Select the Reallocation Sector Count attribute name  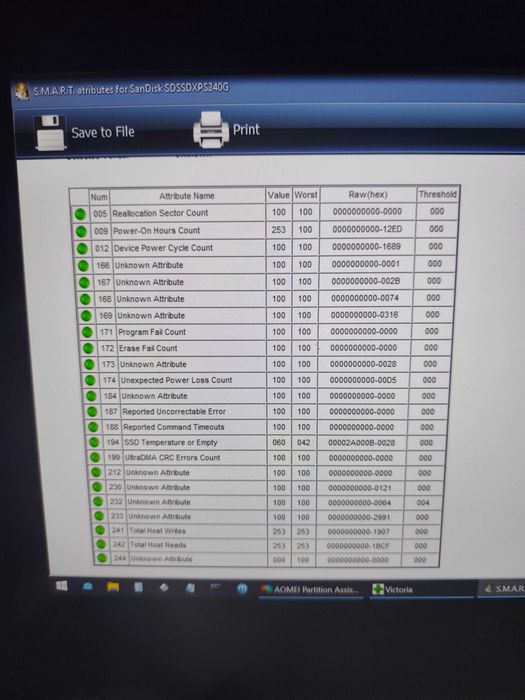tap(160, 213)
